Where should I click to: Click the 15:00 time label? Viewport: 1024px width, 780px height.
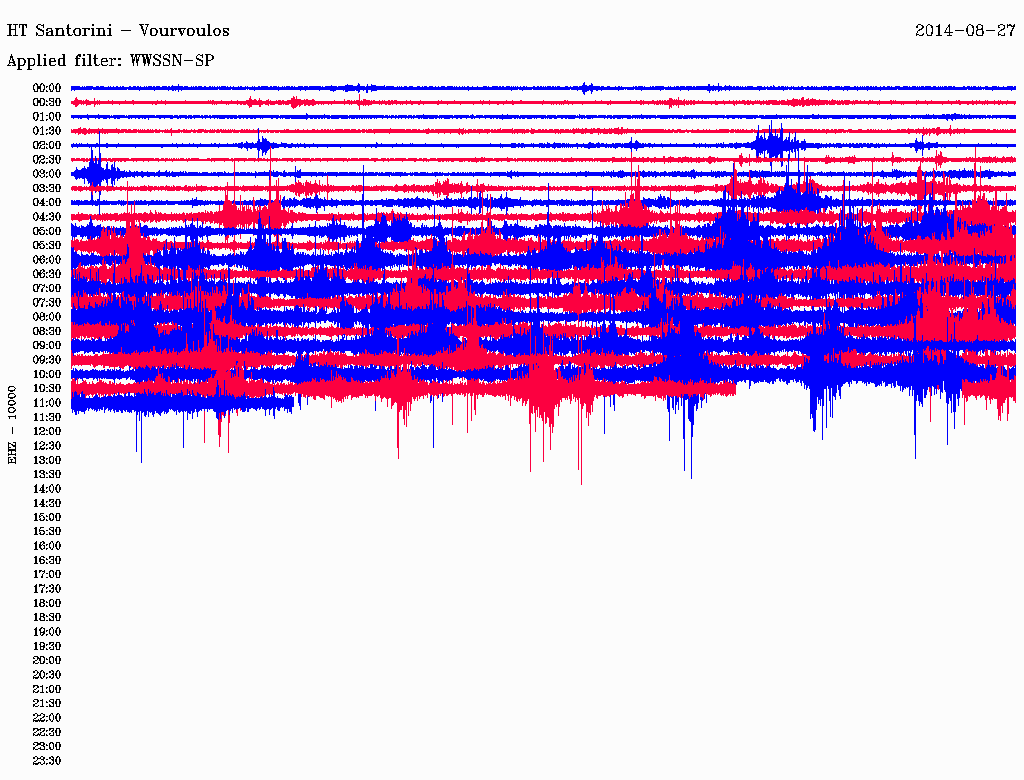point(47,517)
